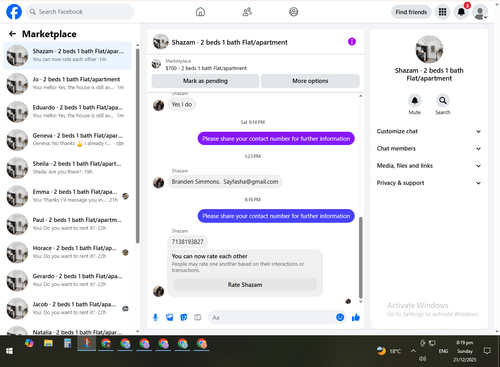The width and height of the screenshot is (500, 367).
Task: Click the 'Yes I do' message
Action: tap(182, 104)
